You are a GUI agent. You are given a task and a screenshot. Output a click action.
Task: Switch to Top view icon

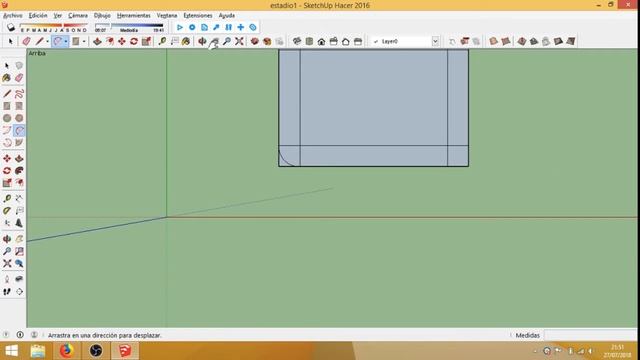(x=309, y=41)
